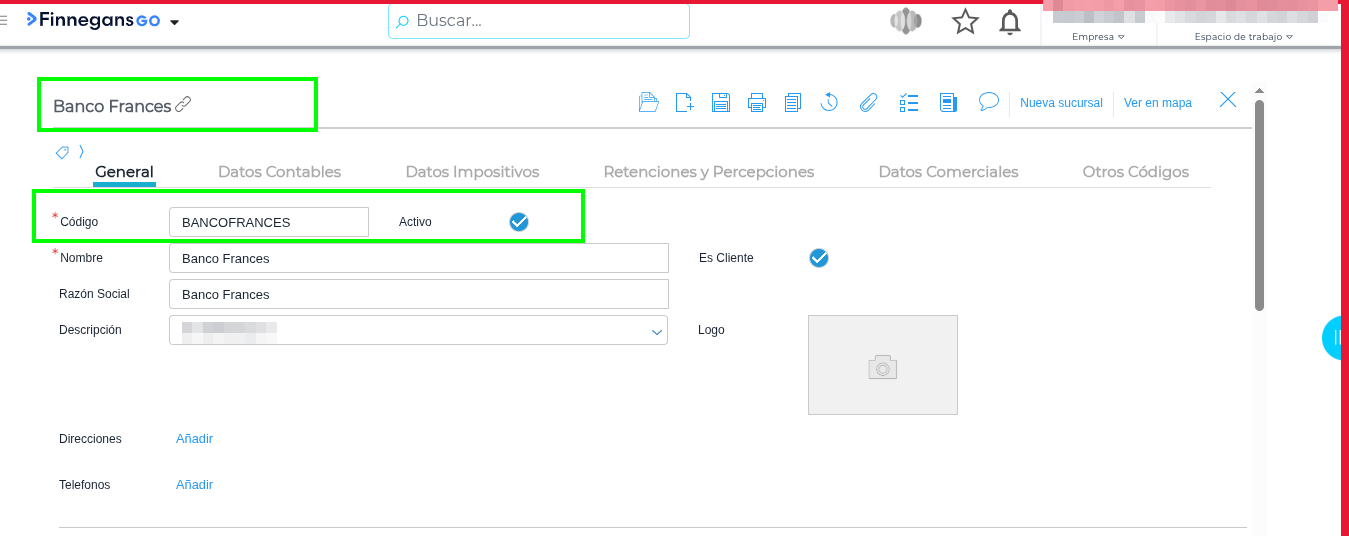1349x536 pixels.
Task: Uncheck the Activo checkbox
Action: click(x=519, y=222)
